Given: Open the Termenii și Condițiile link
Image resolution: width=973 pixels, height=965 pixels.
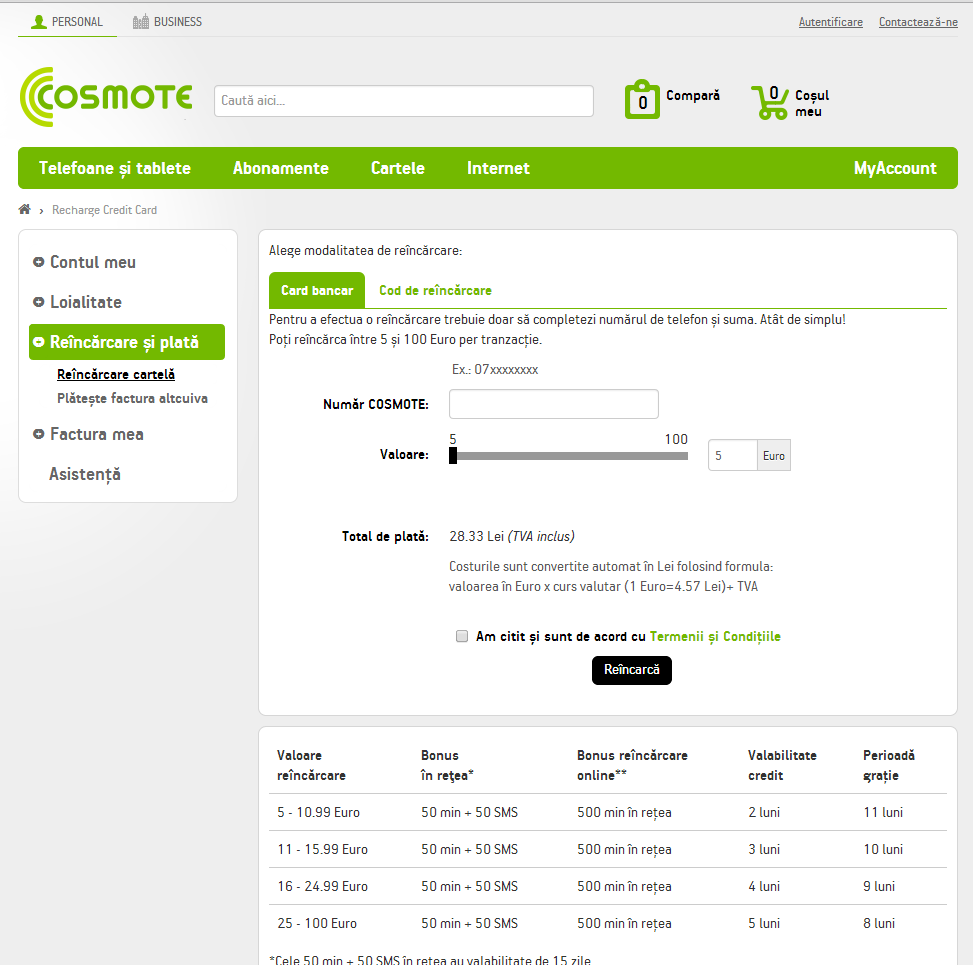Looking at the screenshot, I should pyautogui.click(x=715, y=637).
